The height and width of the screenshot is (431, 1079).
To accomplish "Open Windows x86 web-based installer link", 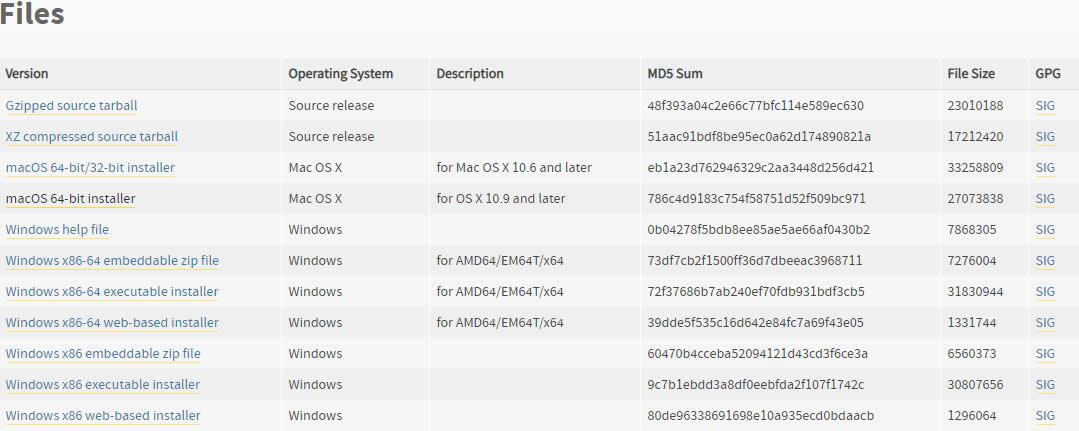I will 103,415.
